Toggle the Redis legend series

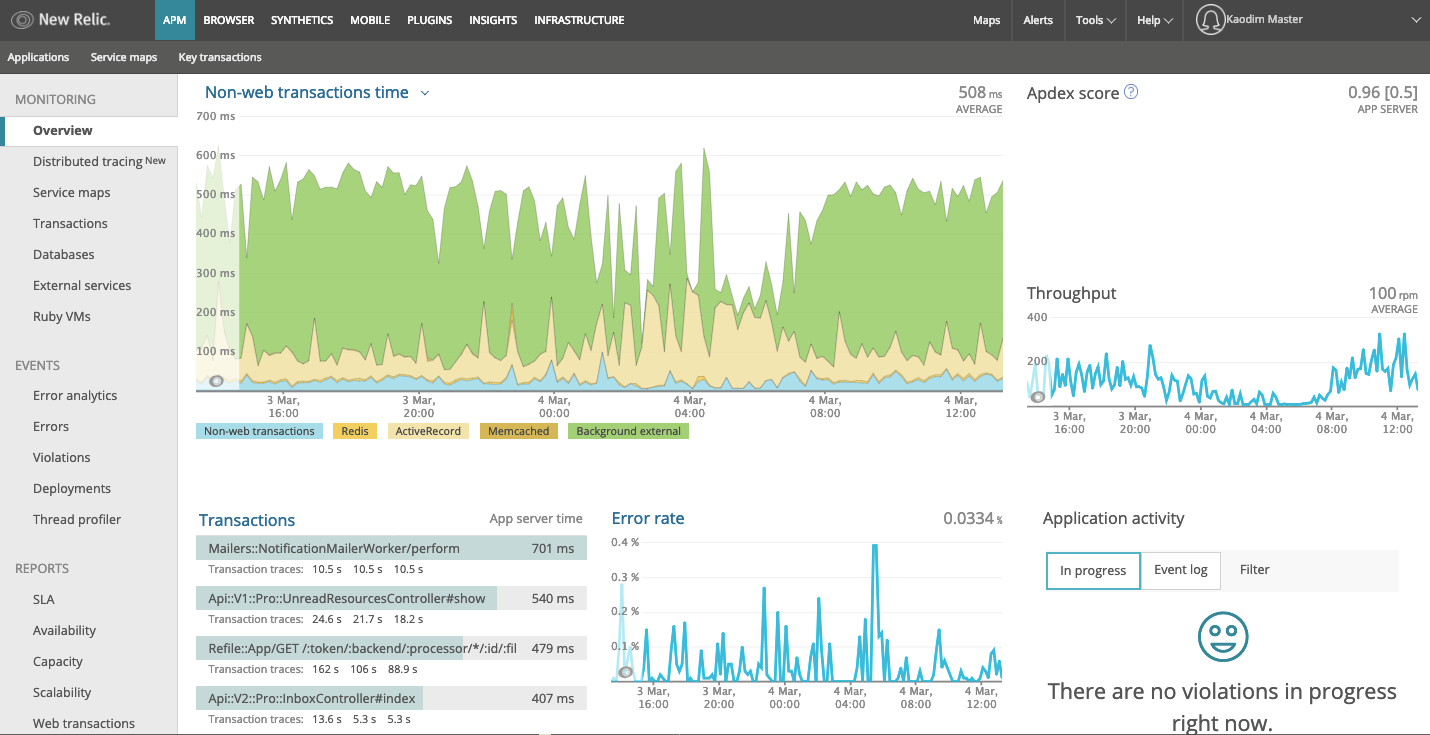pyautogui.click(x=355, y=432)
